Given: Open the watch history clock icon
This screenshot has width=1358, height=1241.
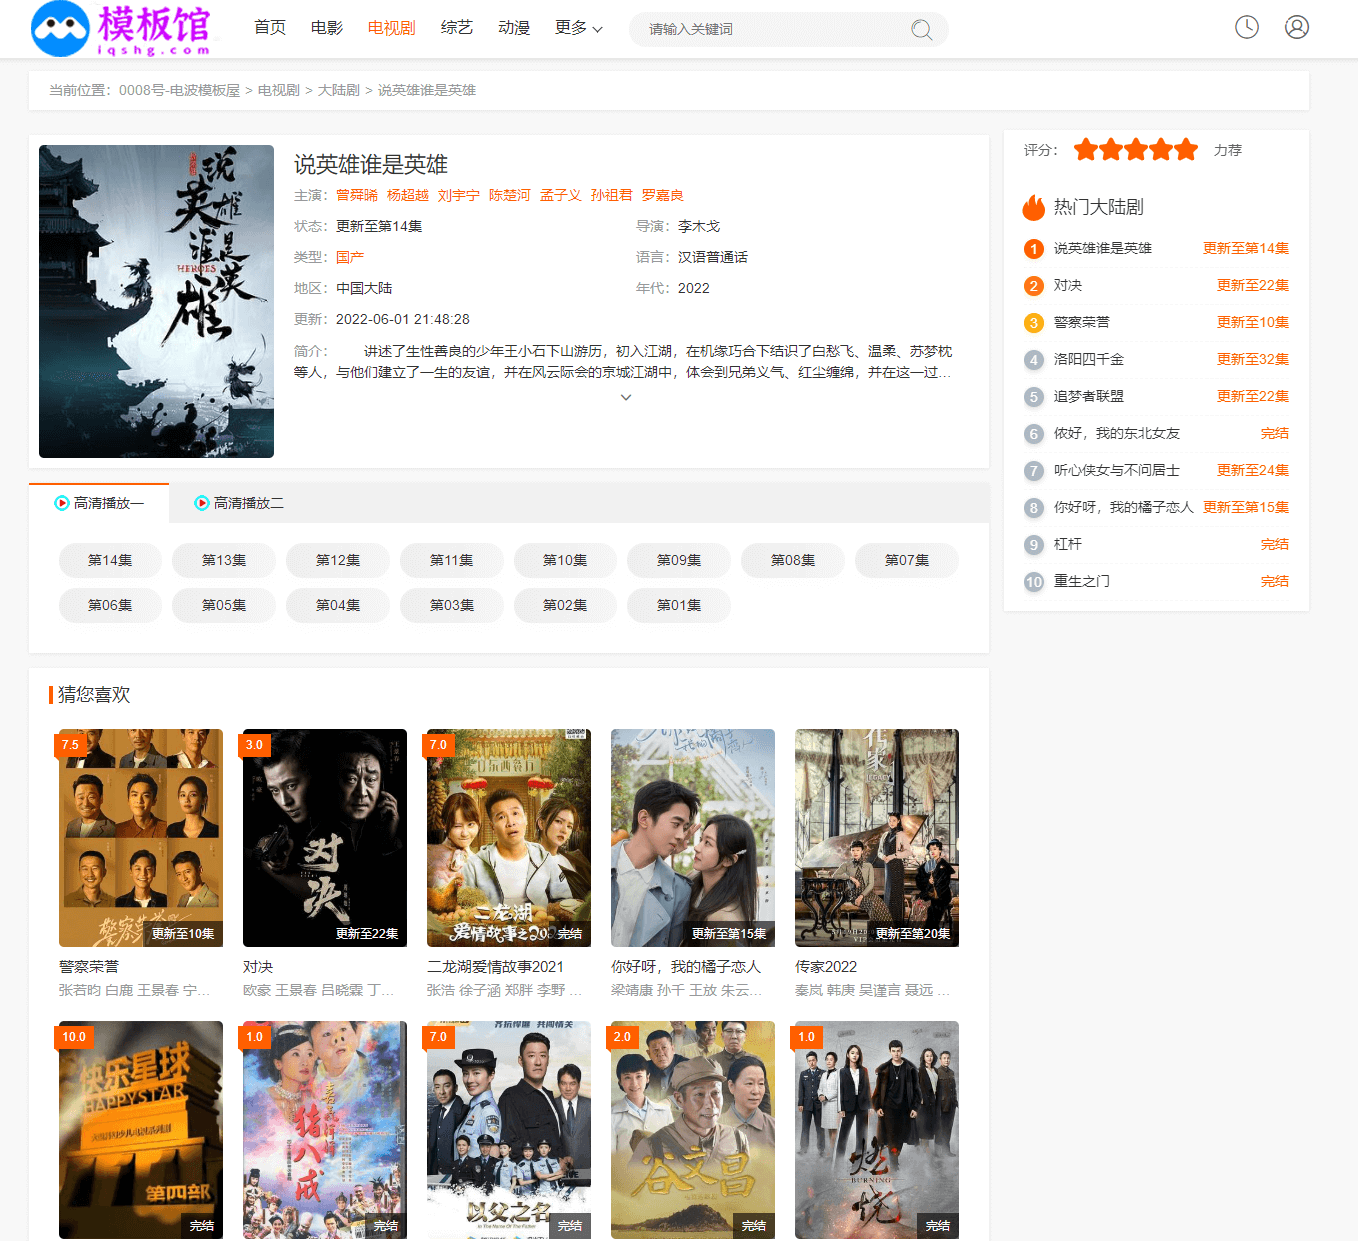Looking at the screenshot, I should (1246, 27).
